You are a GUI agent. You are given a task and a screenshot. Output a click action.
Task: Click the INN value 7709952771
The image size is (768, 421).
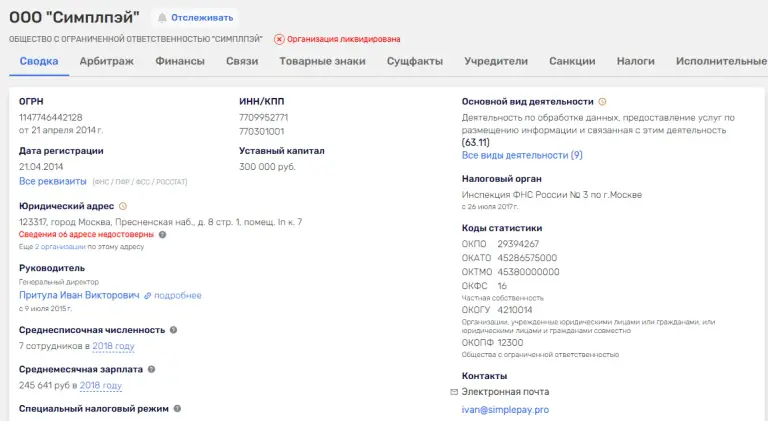pyautogui.click(x=264, y=117)
